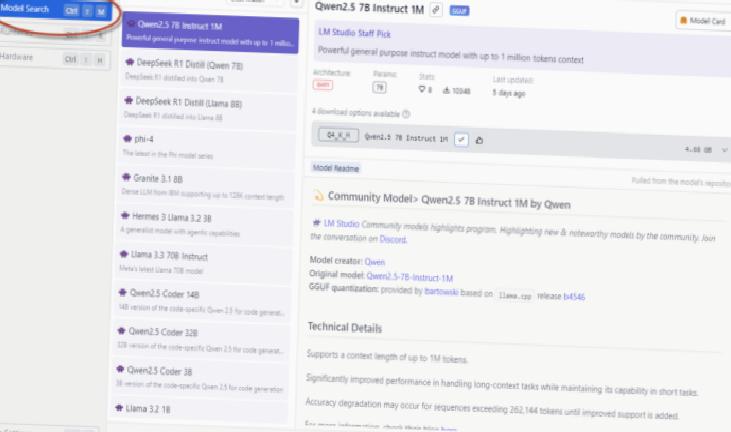Select Qwen2.5 Coder 3B model

coord(200,378)
